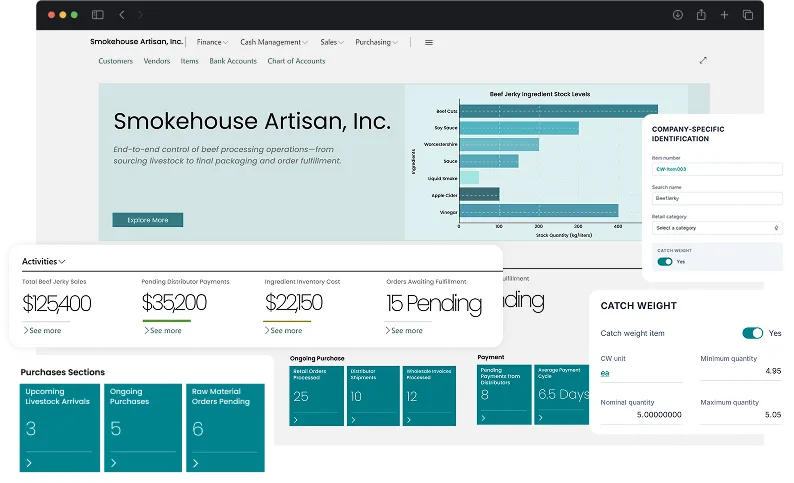The height and width of the screenshot is (483, 794).
Task: Show the tab overview icon
Action: (x=747, y=15)
